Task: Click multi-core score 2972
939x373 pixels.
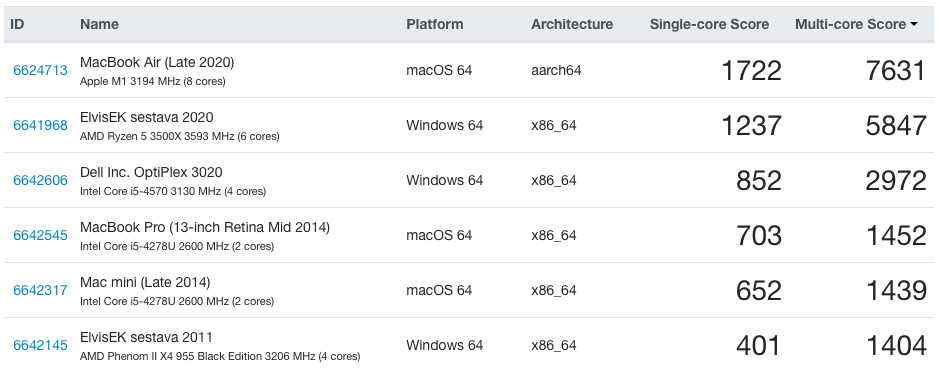Action: (x=896, y=181)
